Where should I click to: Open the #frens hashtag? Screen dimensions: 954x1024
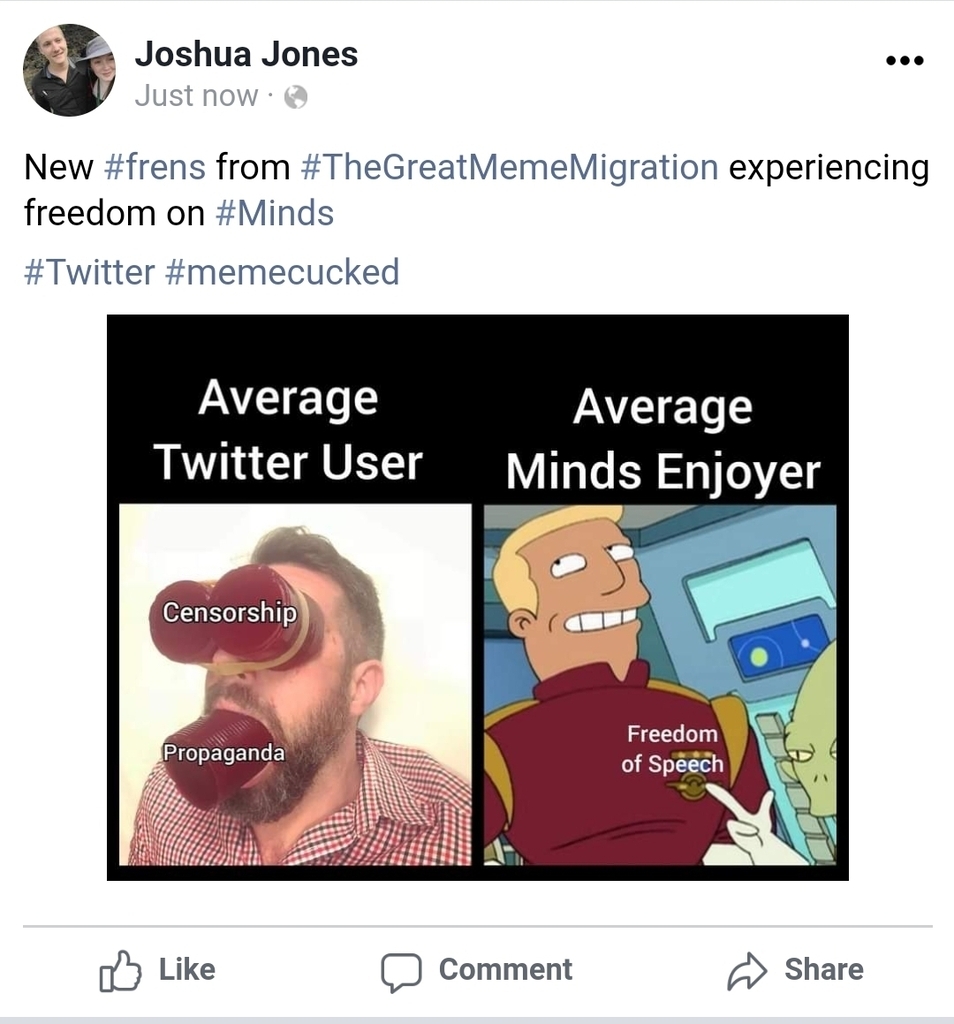tap(155, 167)
